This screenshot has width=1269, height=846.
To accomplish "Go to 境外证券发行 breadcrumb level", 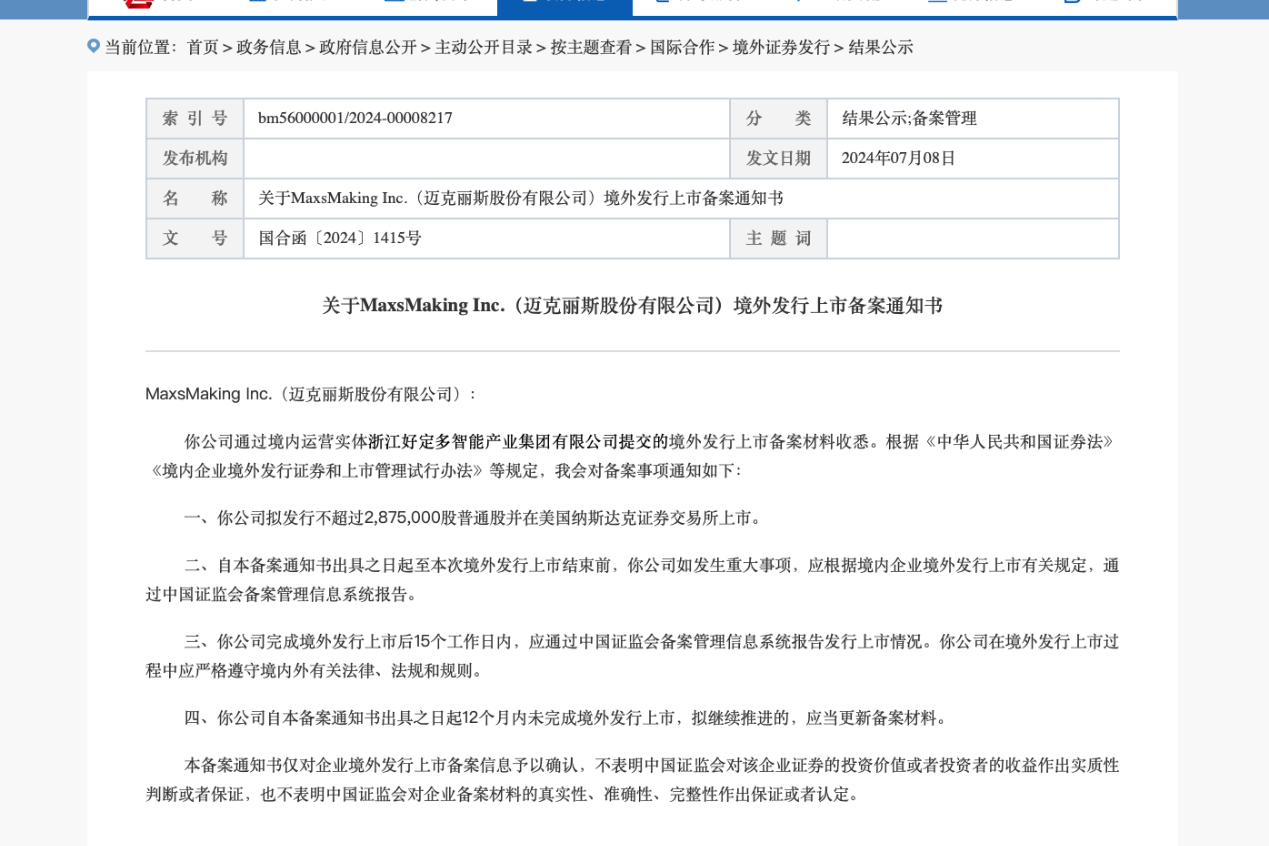I will [781, 47].
